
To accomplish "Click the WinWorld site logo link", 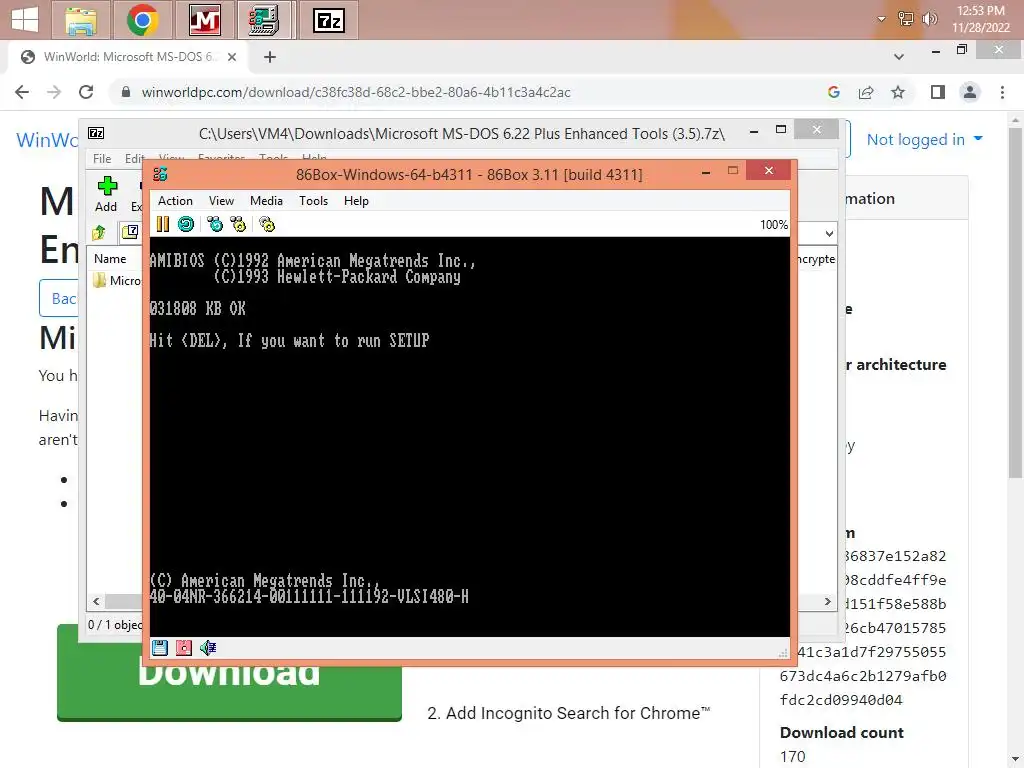I will tap(47, 139).
